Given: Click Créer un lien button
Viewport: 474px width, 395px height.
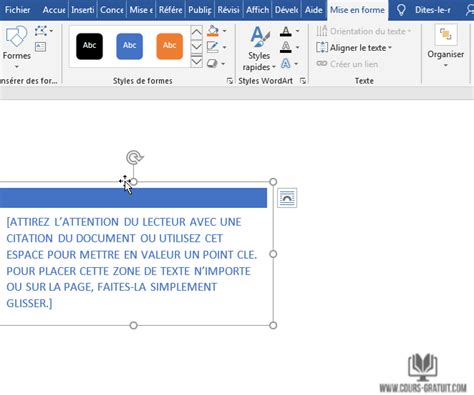Looking at the screenshot, I should tap(347, 64).
